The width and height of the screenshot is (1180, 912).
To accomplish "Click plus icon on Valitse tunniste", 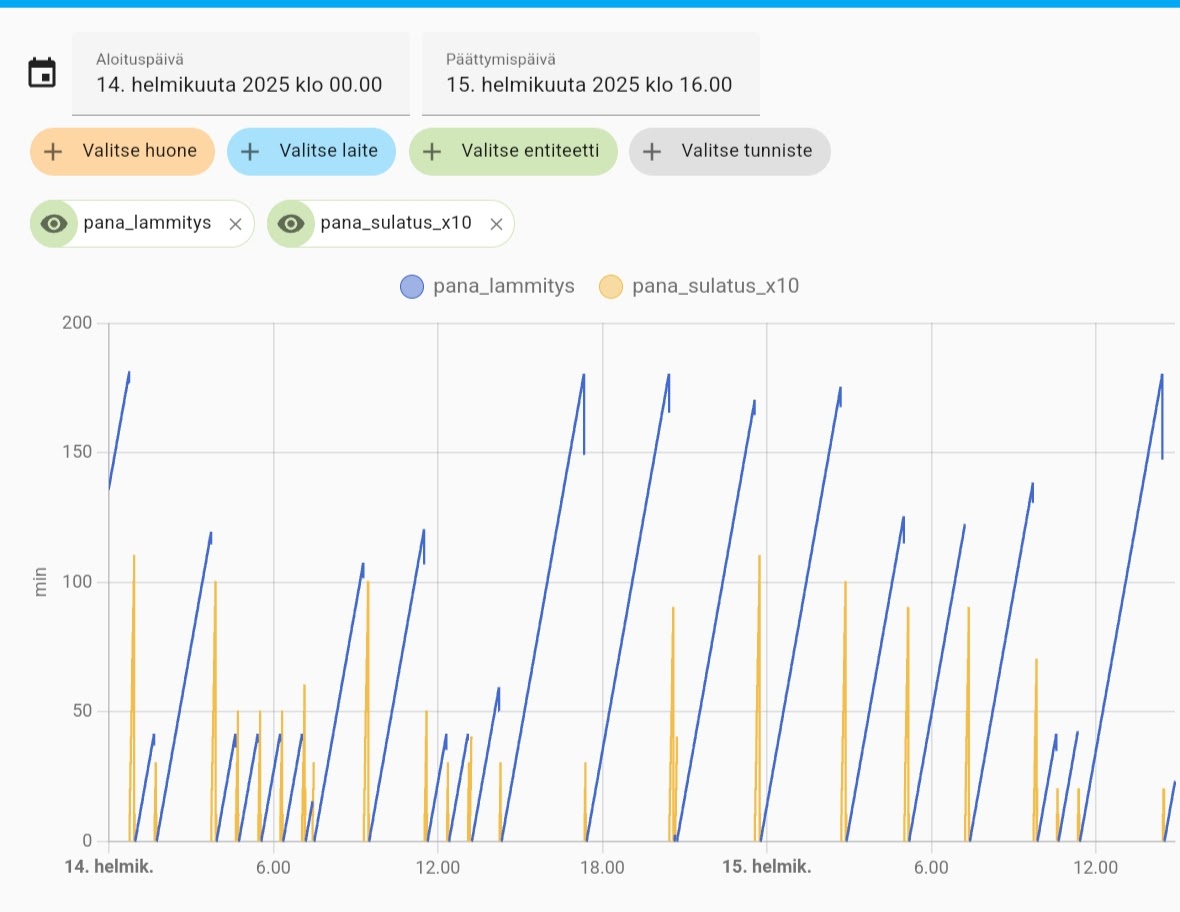I will 652,152.
